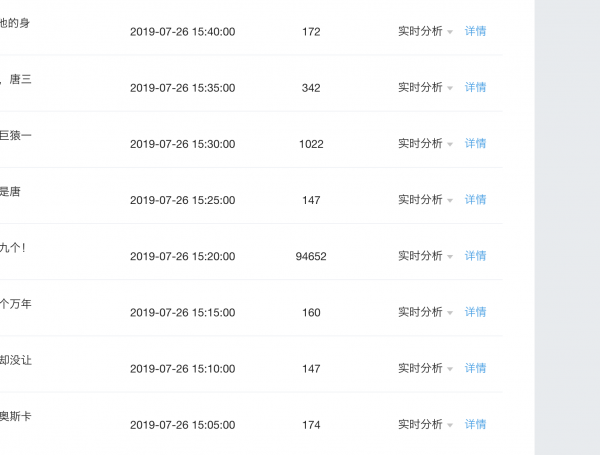Screen dimensions: 600x455
Task: Open 详情 for the 94652 count row
Action: (475, 256)
